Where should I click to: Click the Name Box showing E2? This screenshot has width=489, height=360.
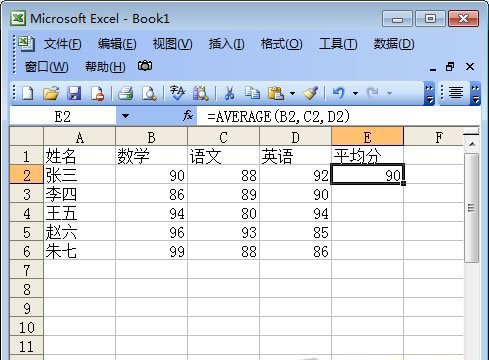tap(63, 116)
